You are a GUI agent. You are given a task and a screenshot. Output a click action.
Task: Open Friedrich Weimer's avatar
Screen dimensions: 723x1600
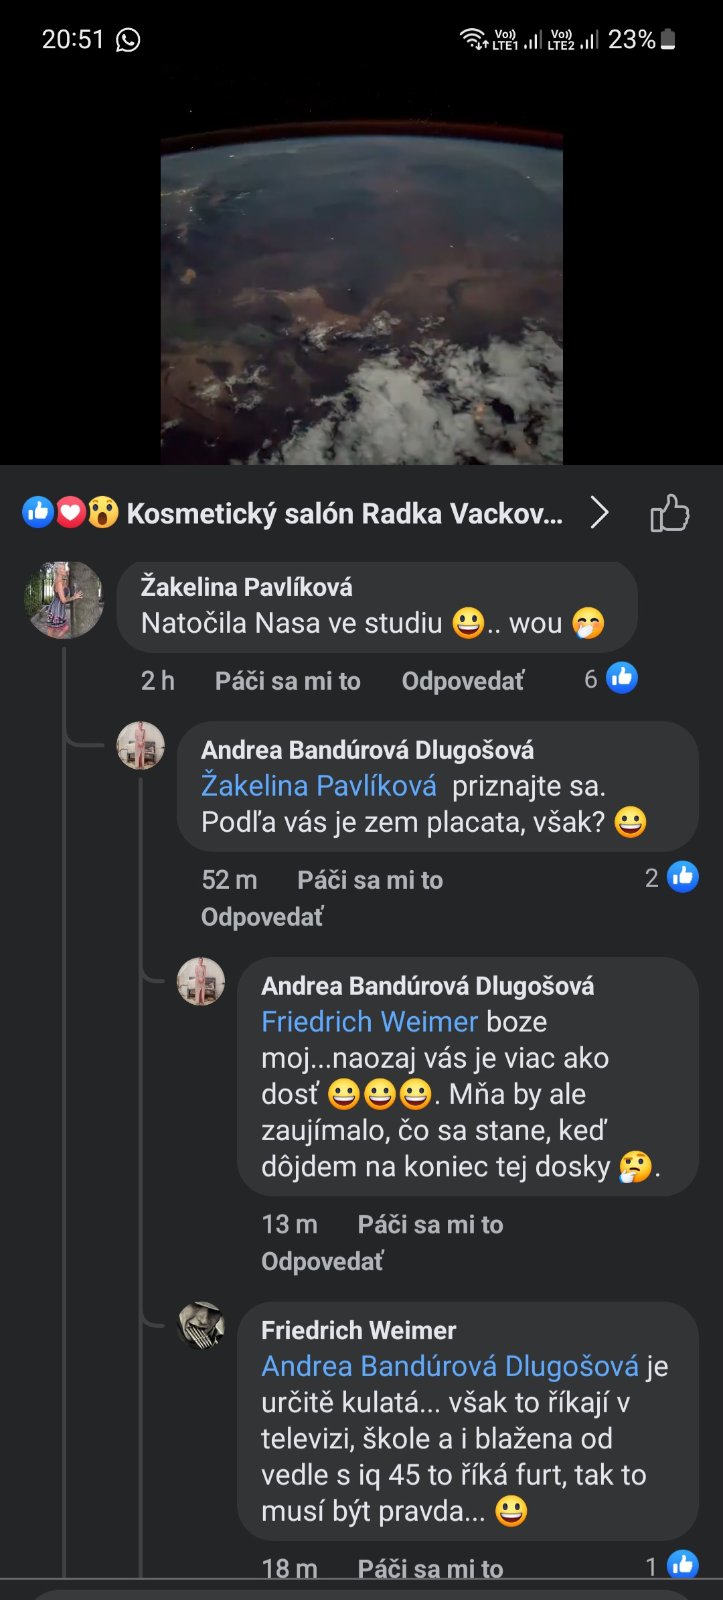[x=201, y=1326]
